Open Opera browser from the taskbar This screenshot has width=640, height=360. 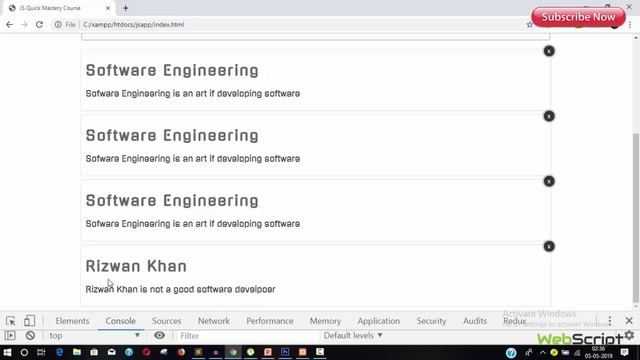(146, 352)
